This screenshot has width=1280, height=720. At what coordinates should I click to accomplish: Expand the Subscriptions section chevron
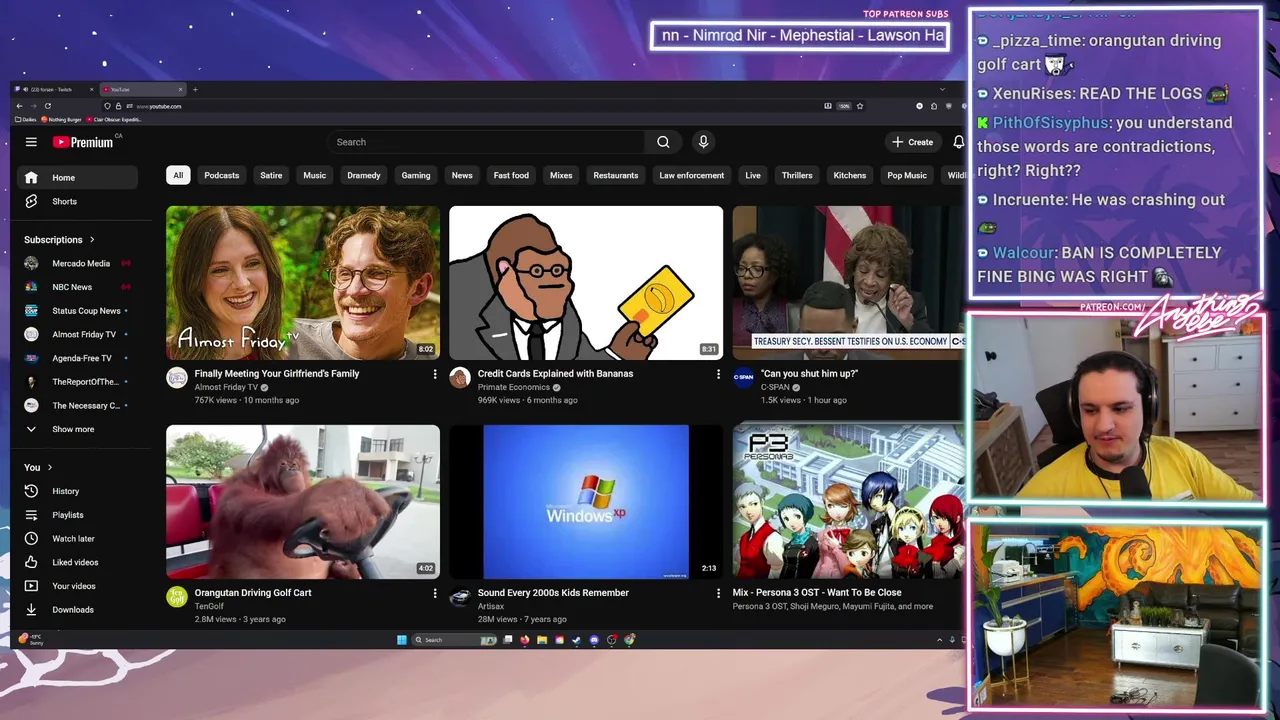click(x=92, y=240)
